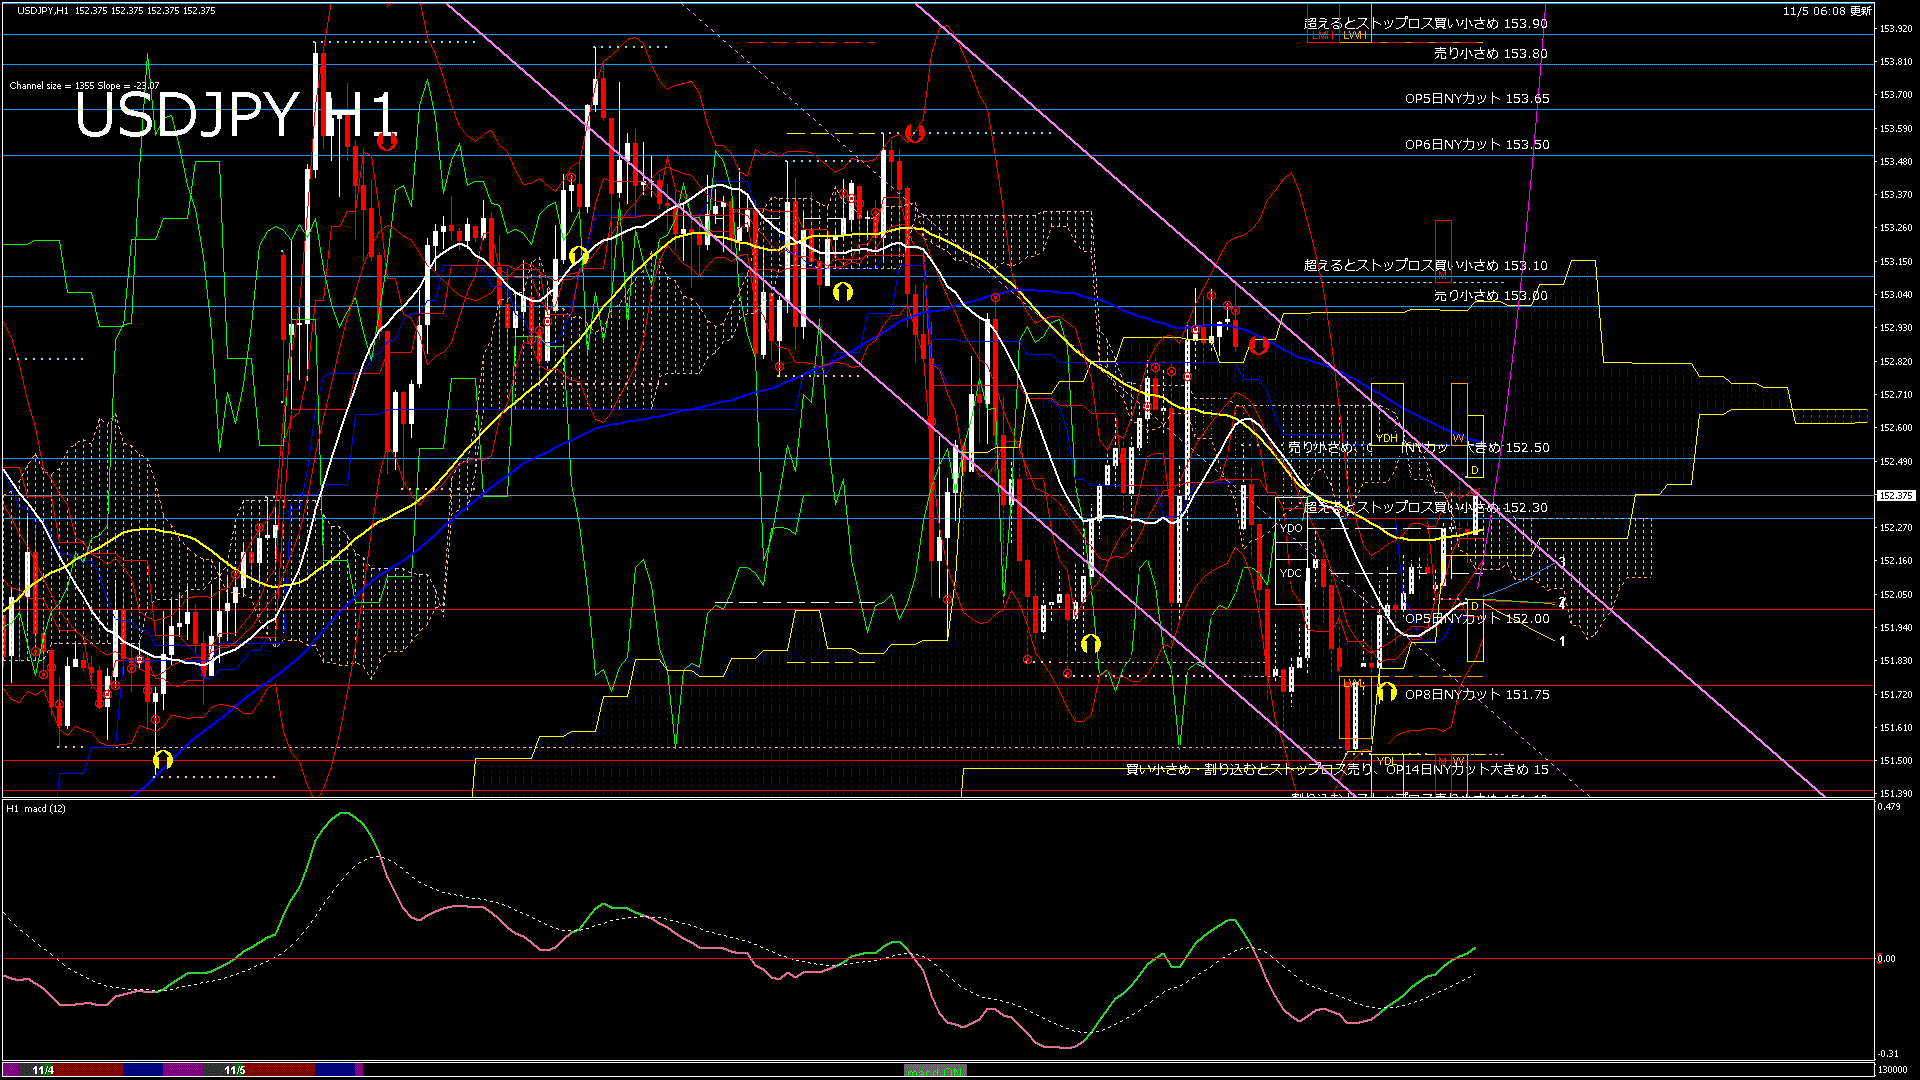Click the YDO marker box
The height and width of the screenshot is (1080, 1920).
(x=1291, y=528)
